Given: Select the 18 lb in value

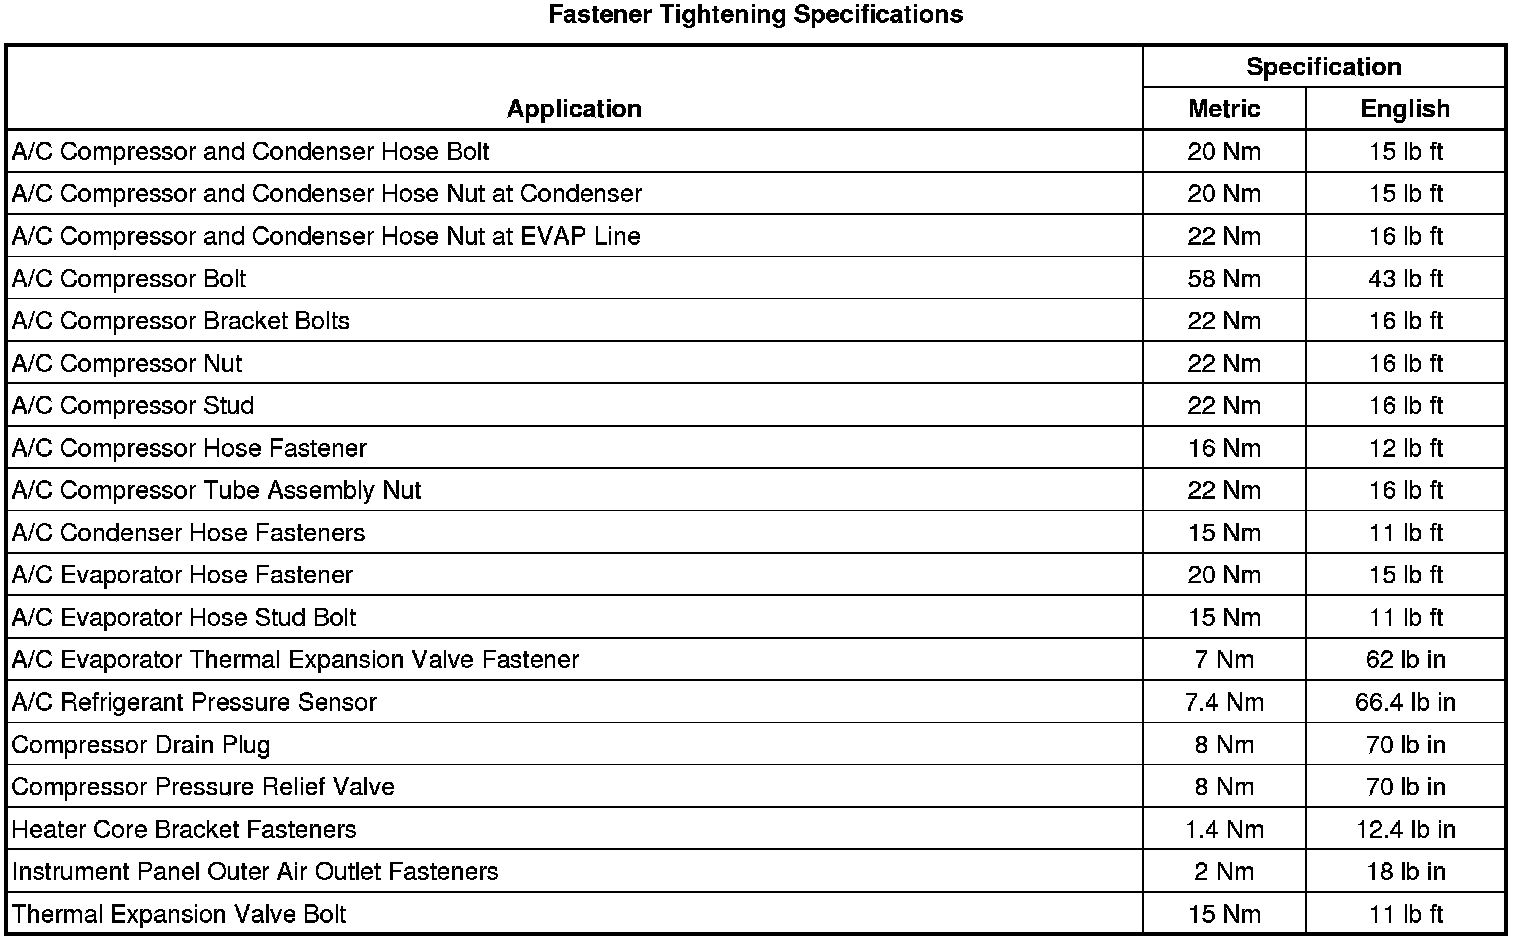Looking at the screenshot, I should click(1405, 872).
